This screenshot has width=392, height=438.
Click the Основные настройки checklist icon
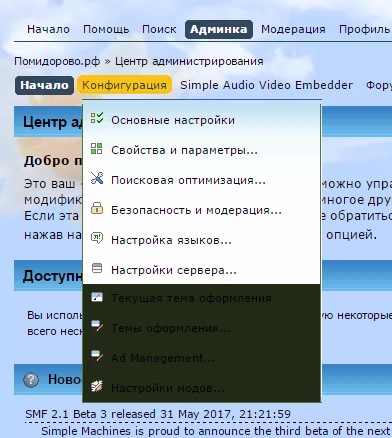click(x=97, y=118)
